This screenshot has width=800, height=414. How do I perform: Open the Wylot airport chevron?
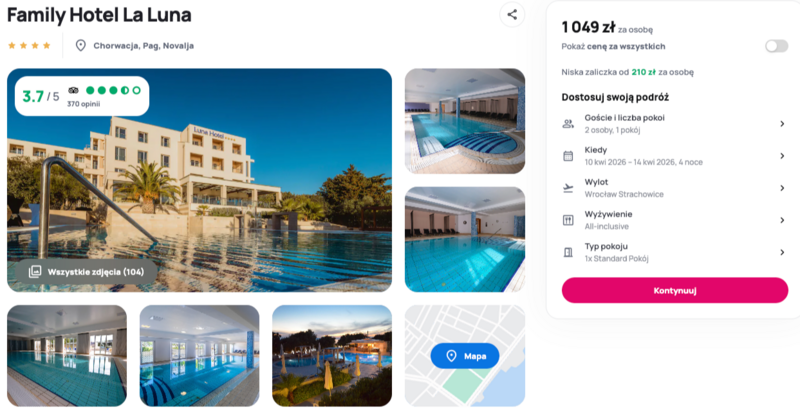(782, 188)
